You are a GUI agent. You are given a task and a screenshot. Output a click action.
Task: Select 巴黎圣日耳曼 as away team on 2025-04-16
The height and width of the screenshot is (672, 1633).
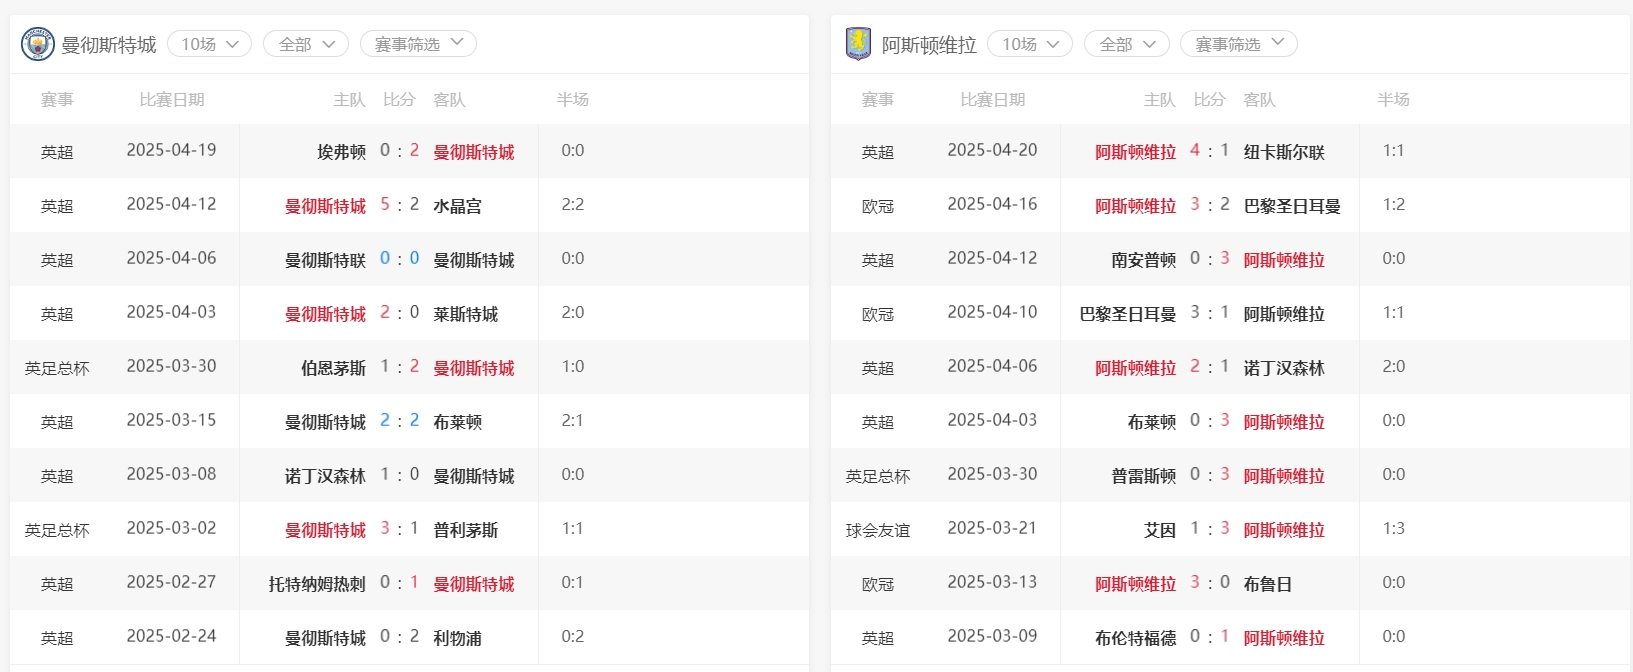point(1292,206)
